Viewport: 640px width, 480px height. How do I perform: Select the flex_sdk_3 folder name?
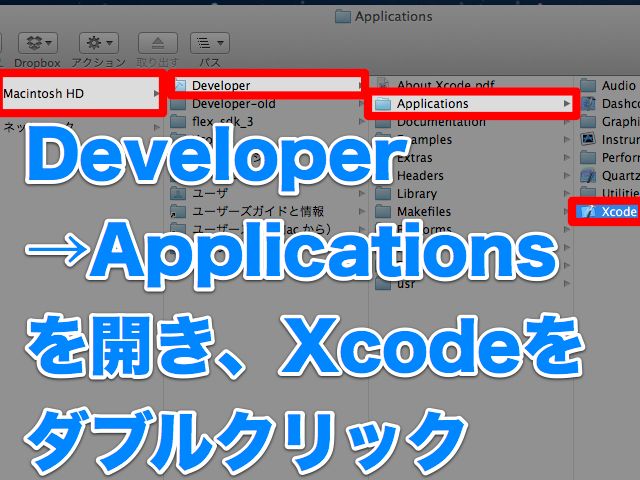[223, 122]
